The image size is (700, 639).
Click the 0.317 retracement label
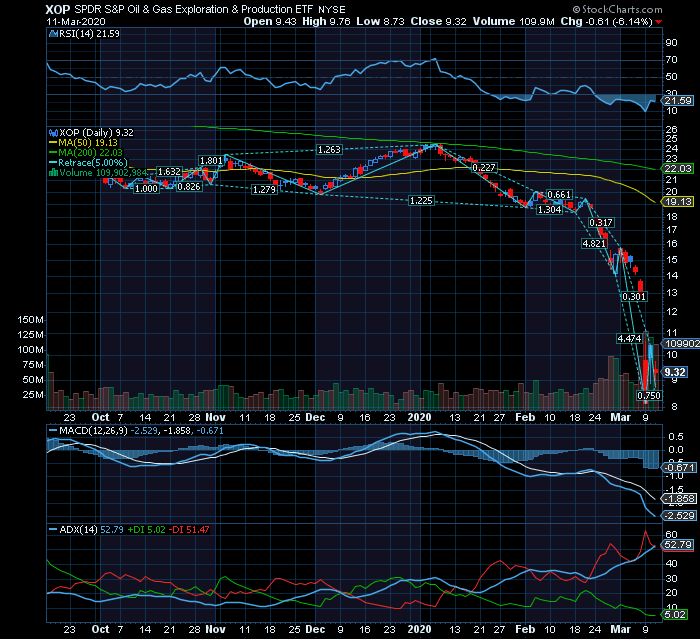(x=601, y=222)
